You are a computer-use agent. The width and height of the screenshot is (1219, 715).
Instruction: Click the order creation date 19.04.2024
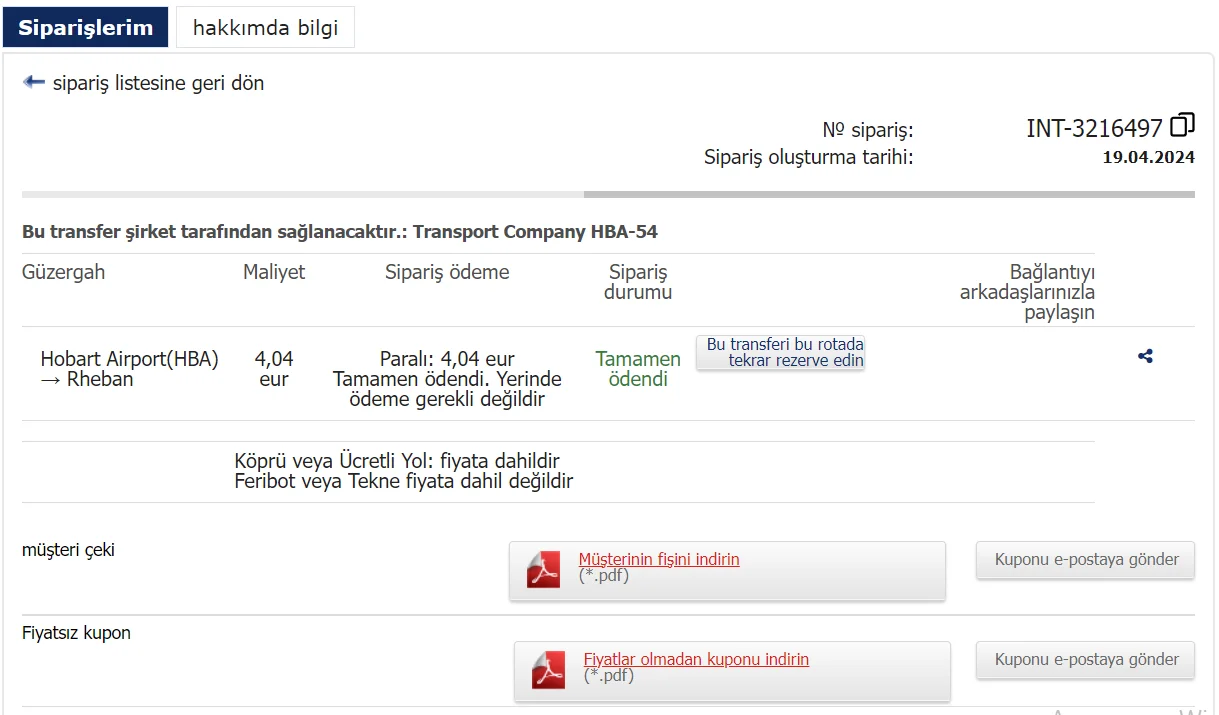(1149, 157)
